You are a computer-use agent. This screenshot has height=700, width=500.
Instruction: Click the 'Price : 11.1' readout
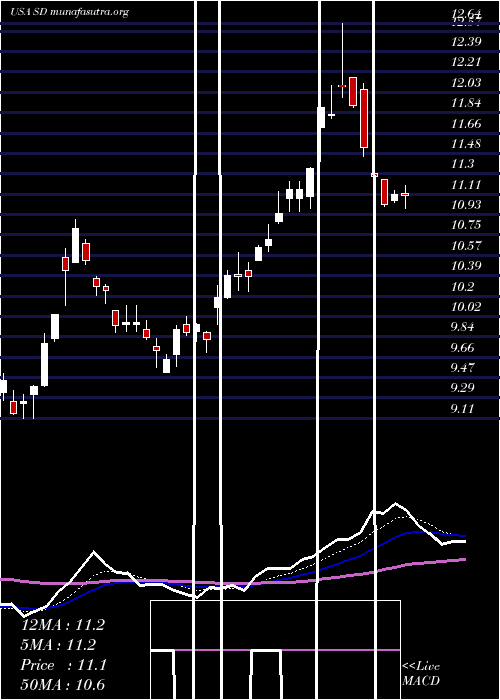click(x=63, y=666)
